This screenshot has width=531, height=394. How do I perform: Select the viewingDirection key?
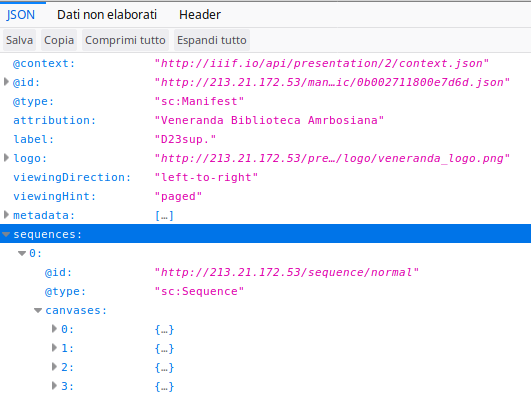click(72, 177)
